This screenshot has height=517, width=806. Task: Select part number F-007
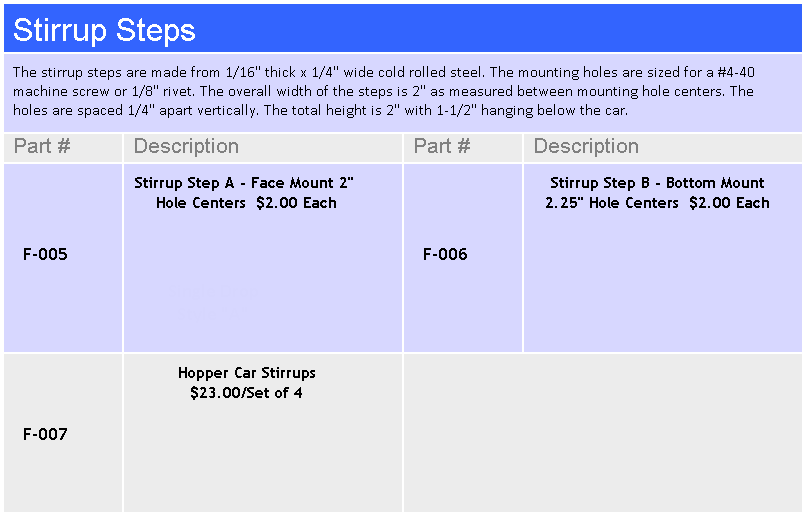pyautogui.click(x=45, y=434)
